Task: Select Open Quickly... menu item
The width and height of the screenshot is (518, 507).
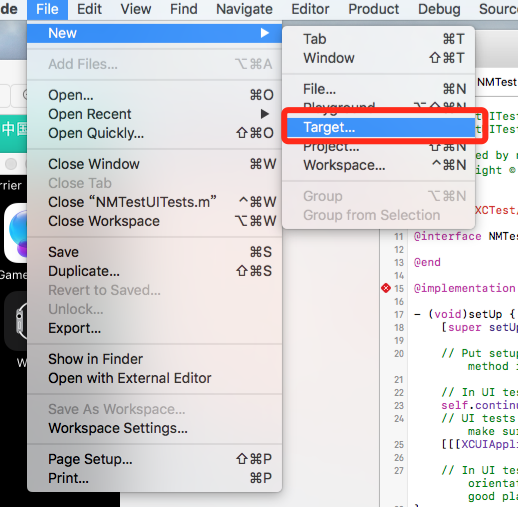Action: pos(154,133)
